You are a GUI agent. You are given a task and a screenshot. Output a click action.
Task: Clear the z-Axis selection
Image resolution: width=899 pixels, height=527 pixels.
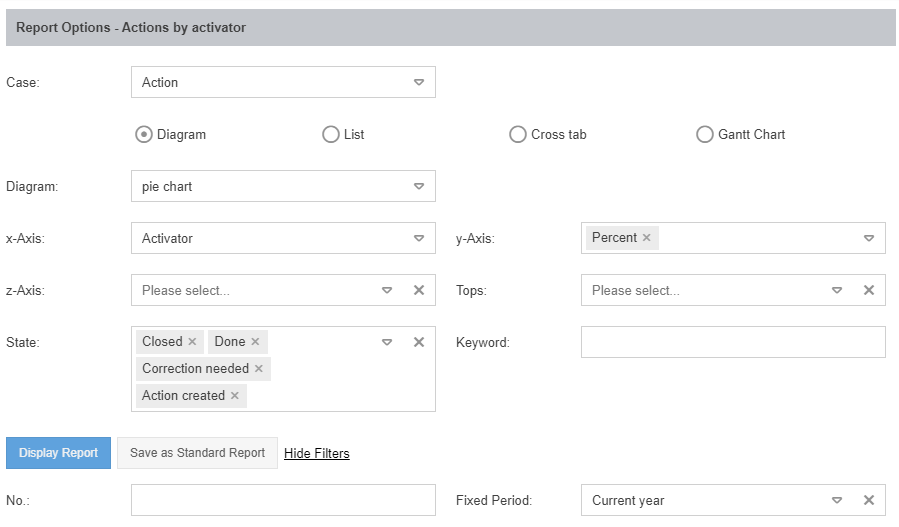(419, 290)
